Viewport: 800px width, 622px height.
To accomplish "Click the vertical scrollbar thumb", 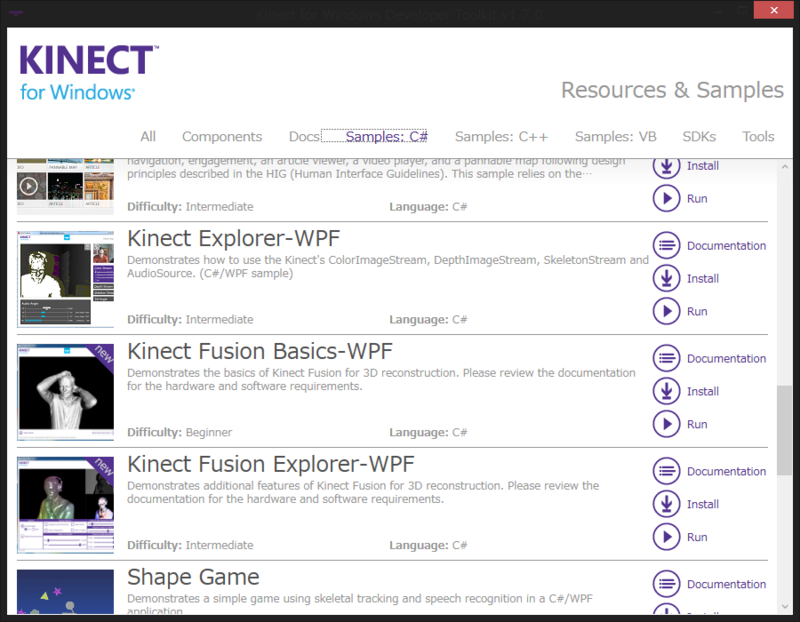I will click(785, 431).
